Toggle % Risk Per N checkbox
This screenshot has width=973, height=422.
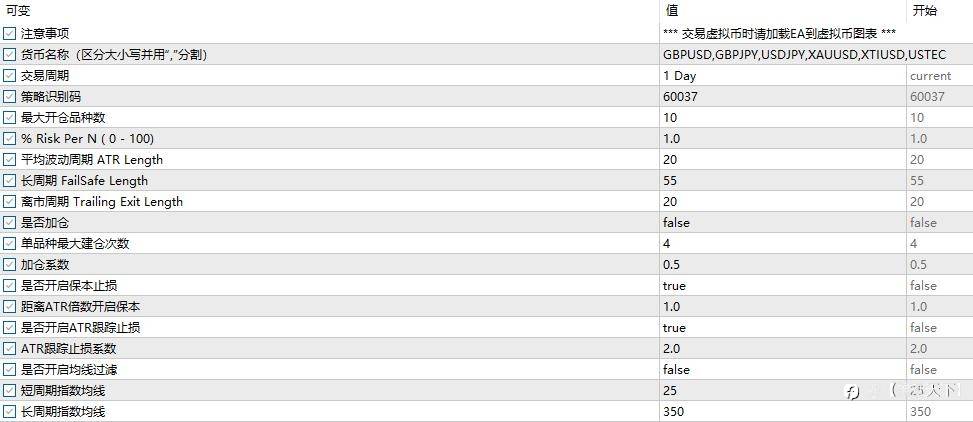[x=9, y=138]
